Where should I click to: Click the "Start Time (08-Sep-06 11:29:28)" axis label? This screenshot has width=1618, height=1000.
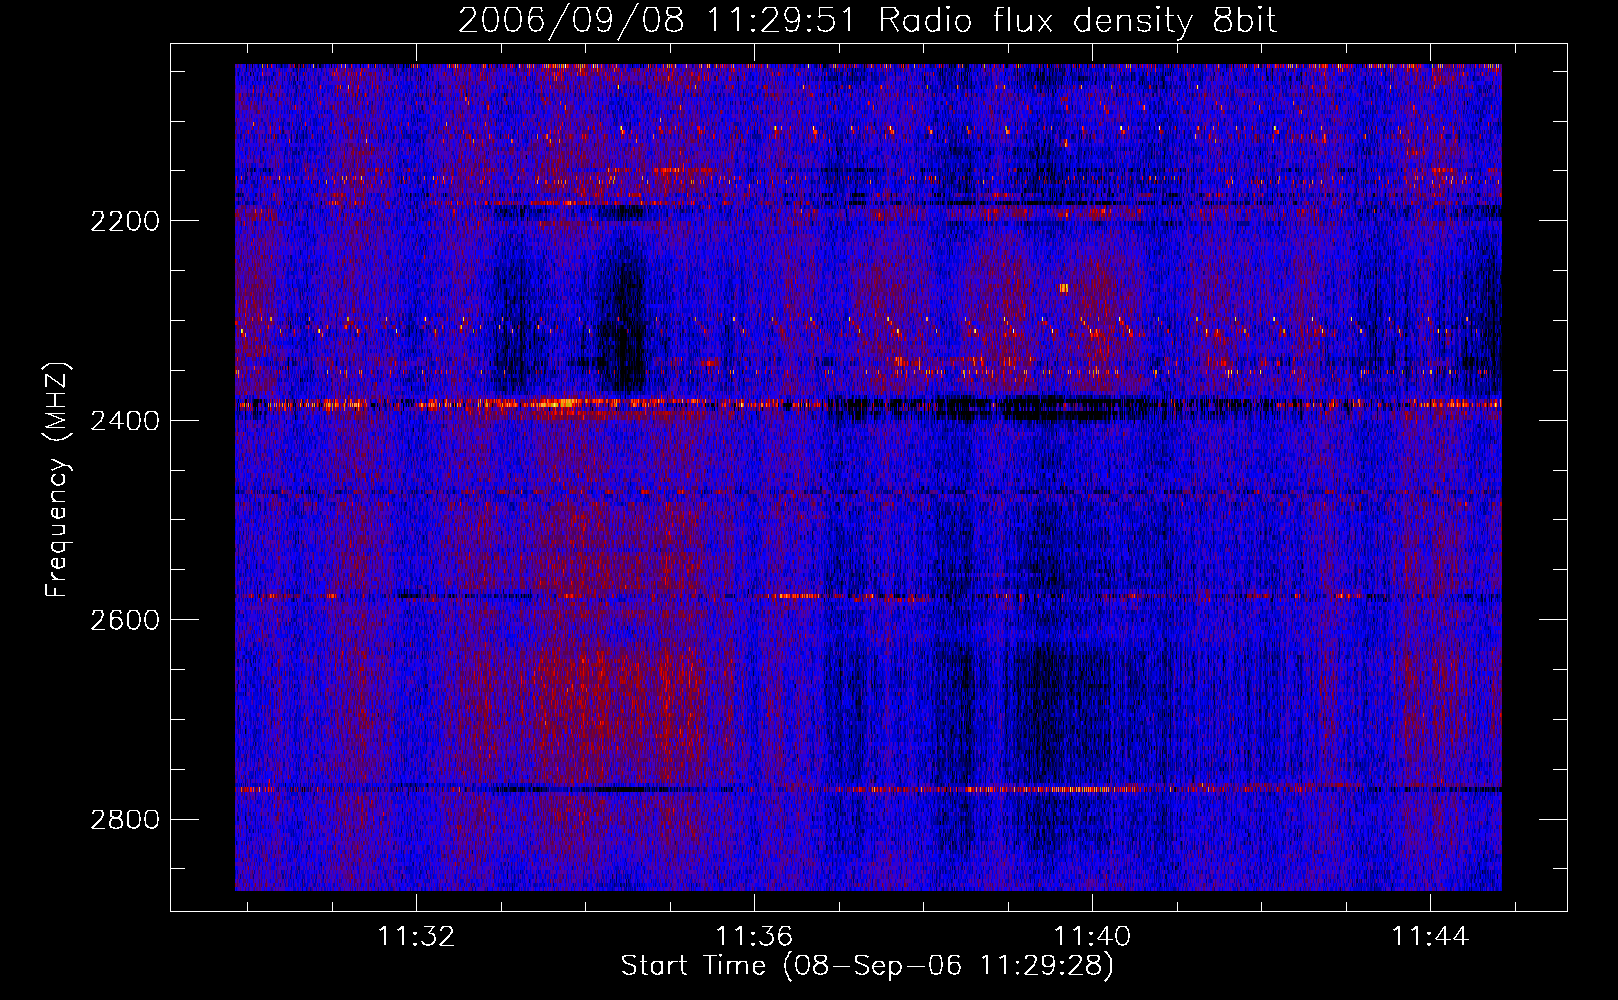(867, 966)
